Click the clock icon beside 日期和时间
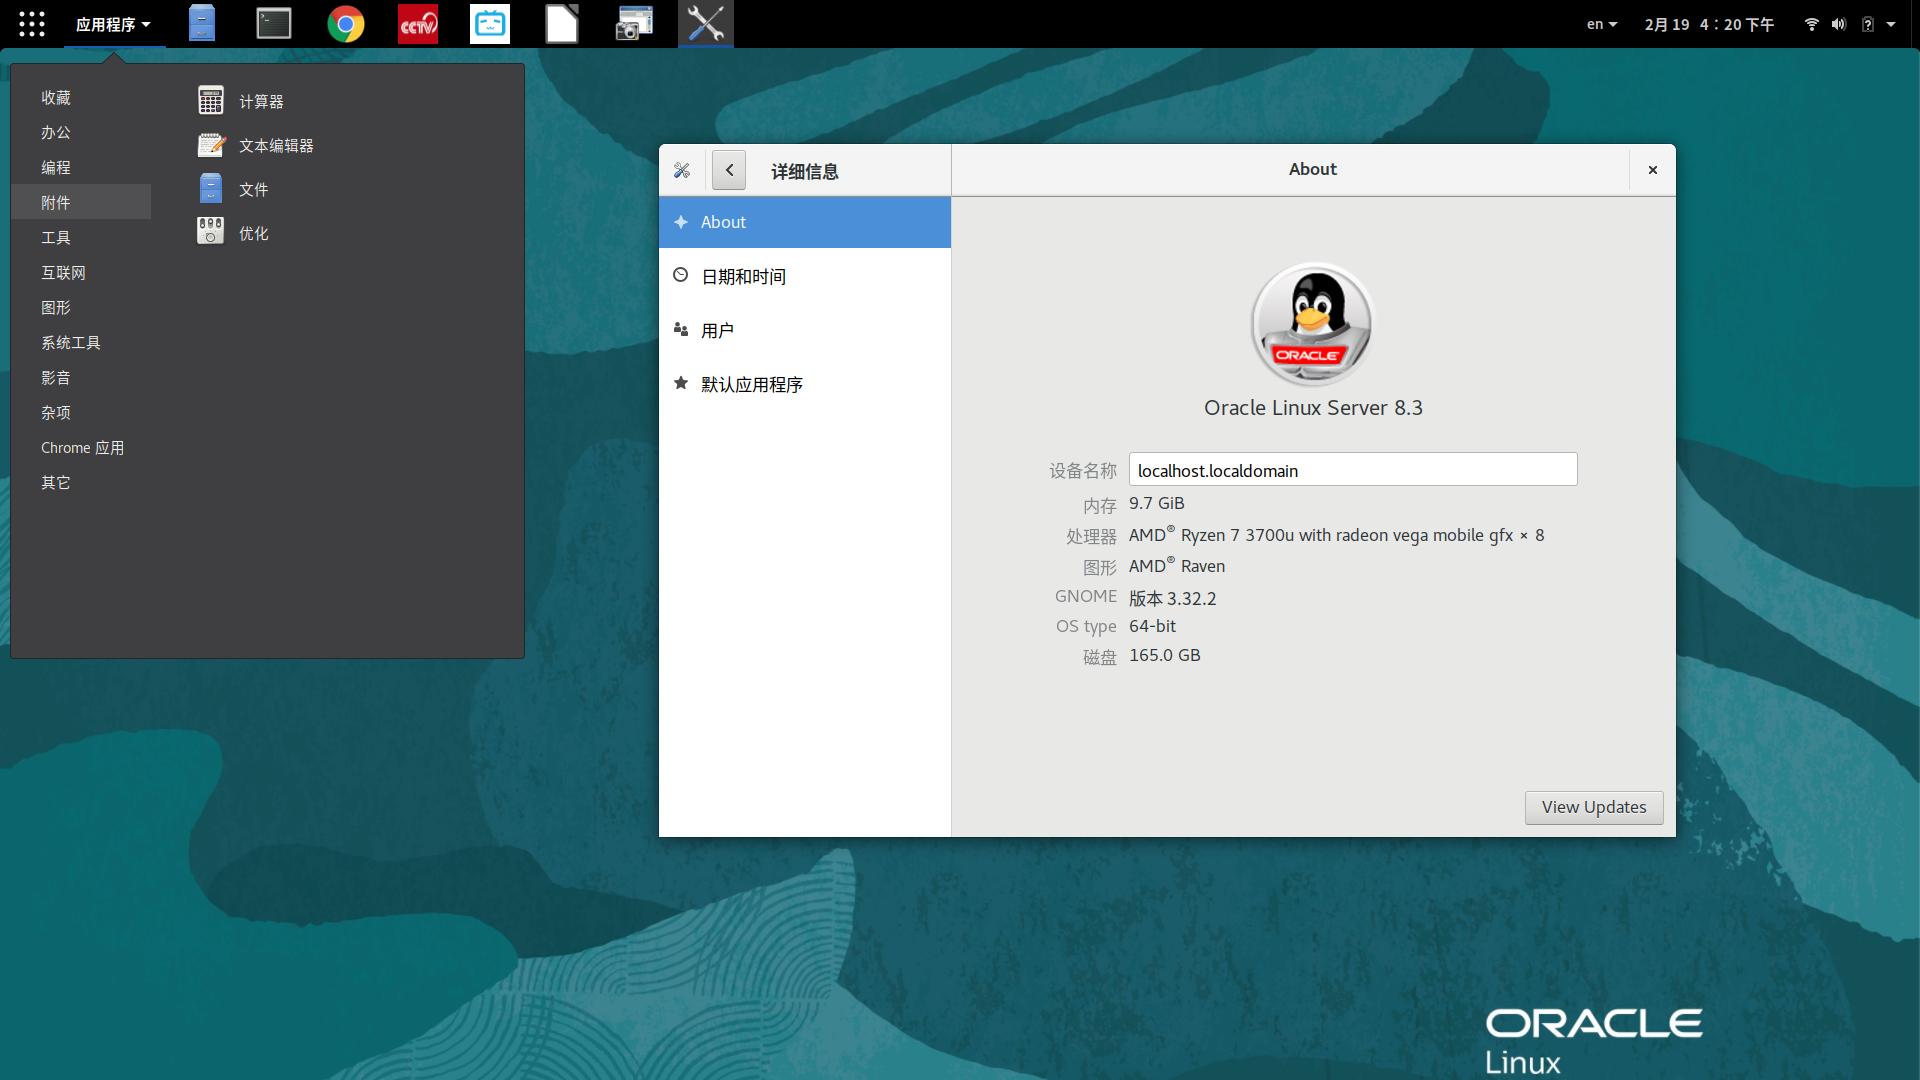The width and height of the screenshot is (1920, 1080). tap(681, 275)
